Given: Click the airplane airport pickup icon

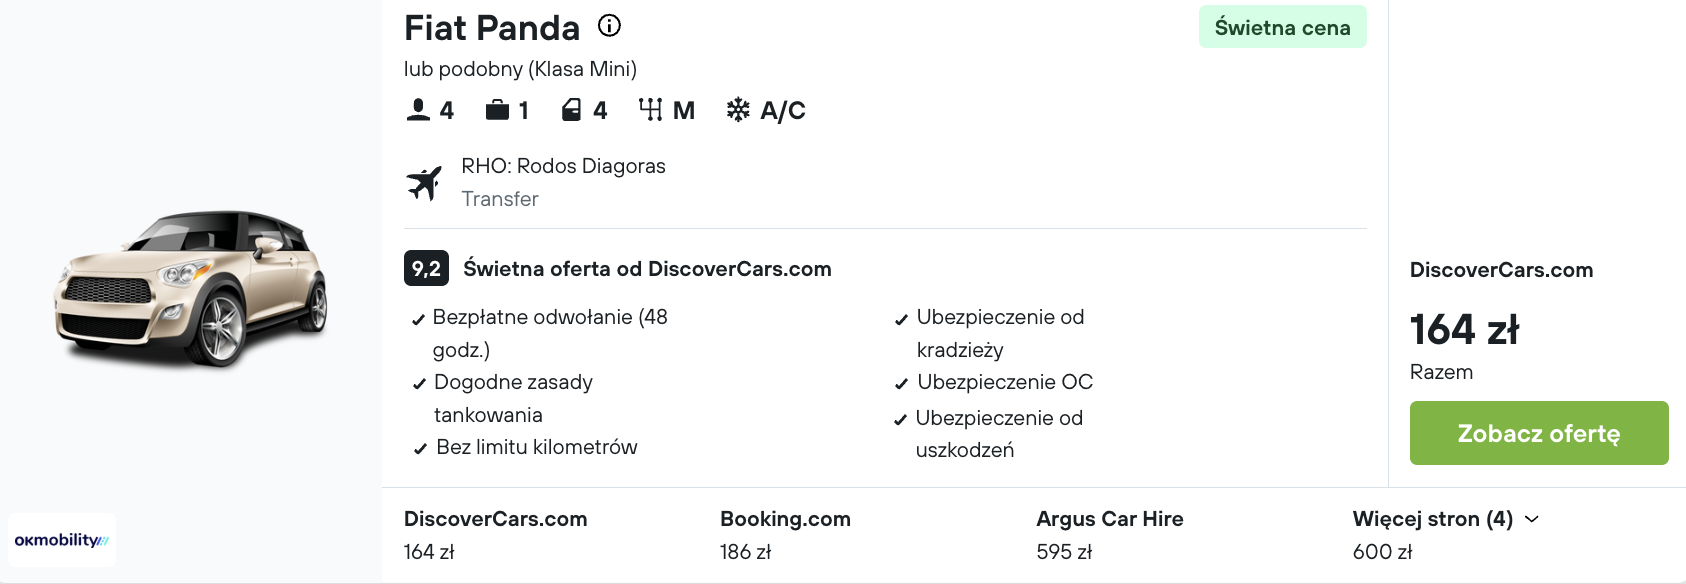Looking at the screenshot, I should 424,183.
